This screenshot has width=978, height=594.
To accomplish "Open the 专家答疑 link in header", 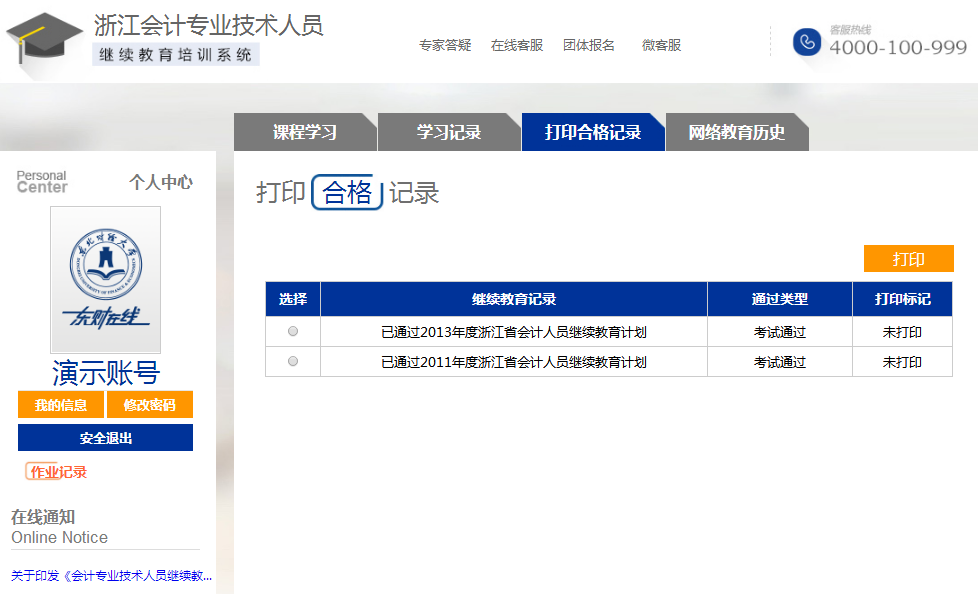I will click(444, 45).
